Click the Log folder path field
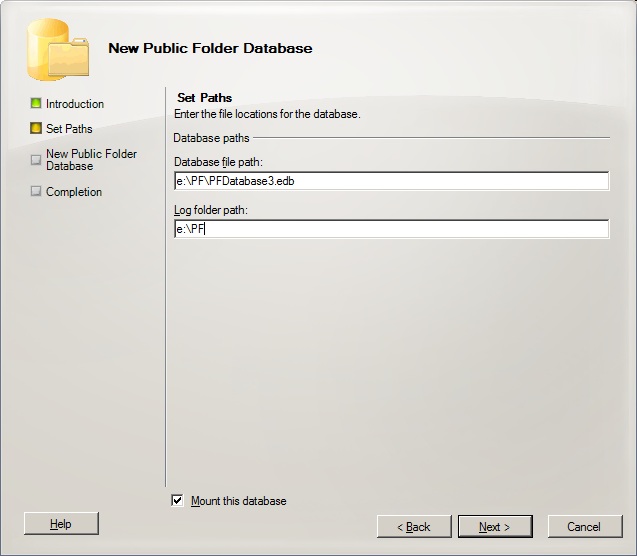 coord(391,229)
